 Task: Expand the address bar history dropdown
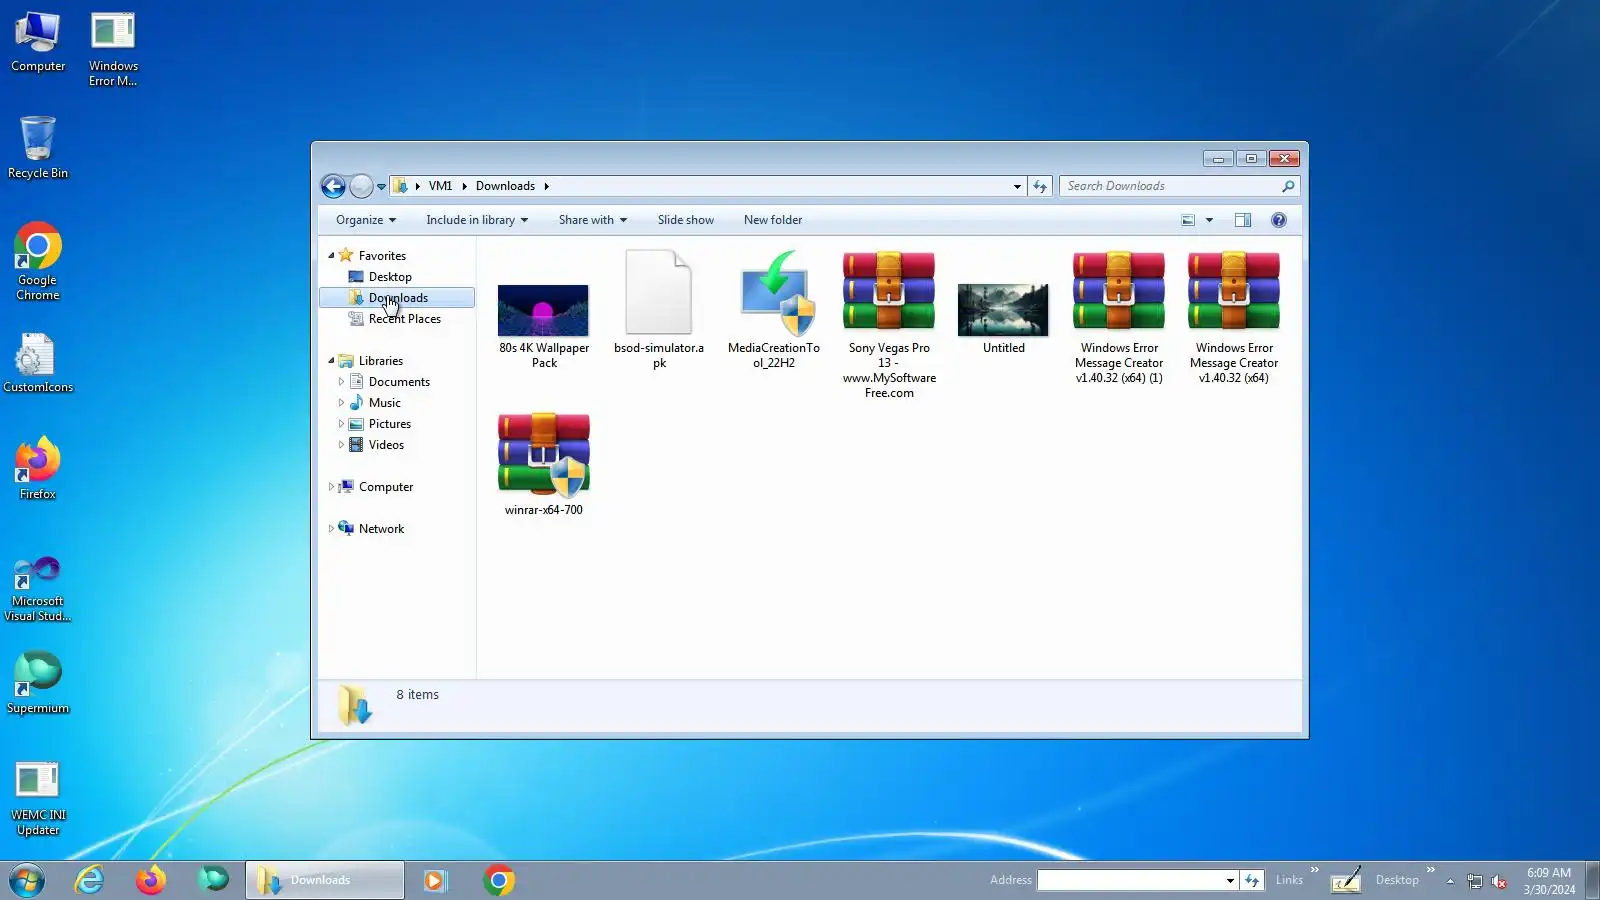click(x=1017, y=187)
